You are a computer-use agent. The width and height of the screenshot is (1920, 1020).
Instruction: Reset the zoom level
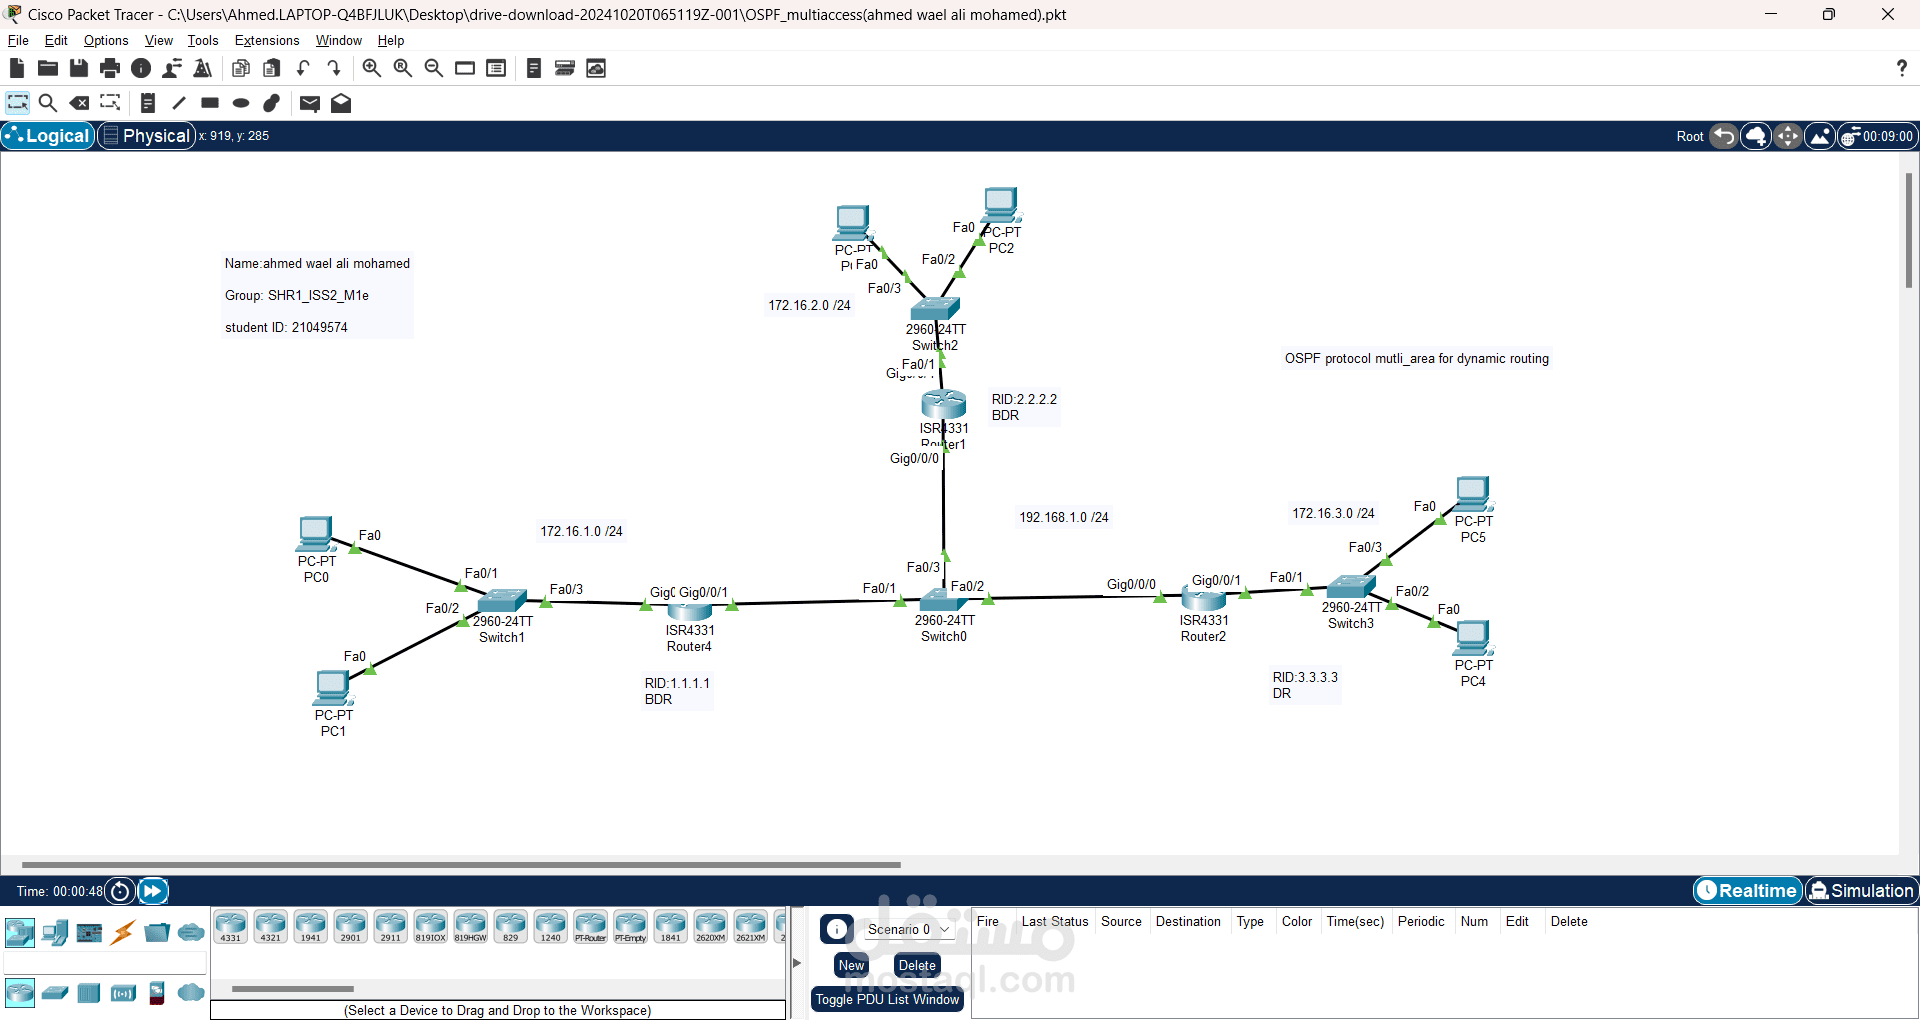pyautogui.click(x=402, y=68)
